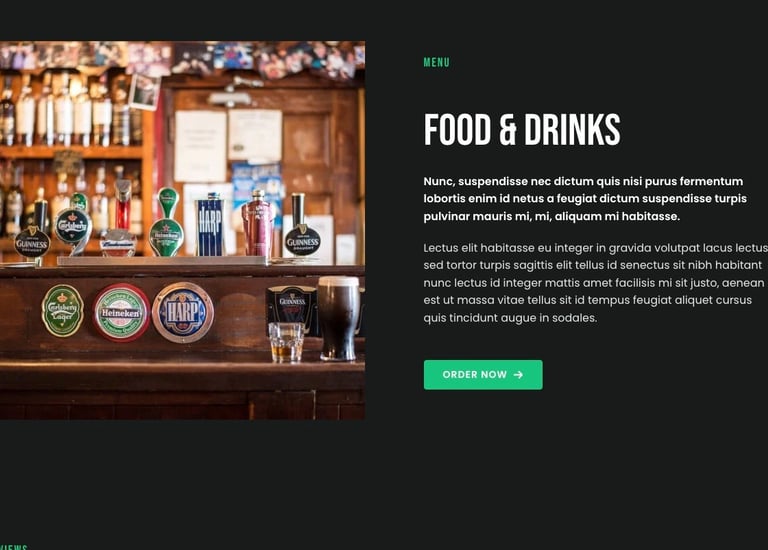Screen dimensions: 768x550
Task: Click the blue round Harp badge
Action: click(x=183, y=312)
